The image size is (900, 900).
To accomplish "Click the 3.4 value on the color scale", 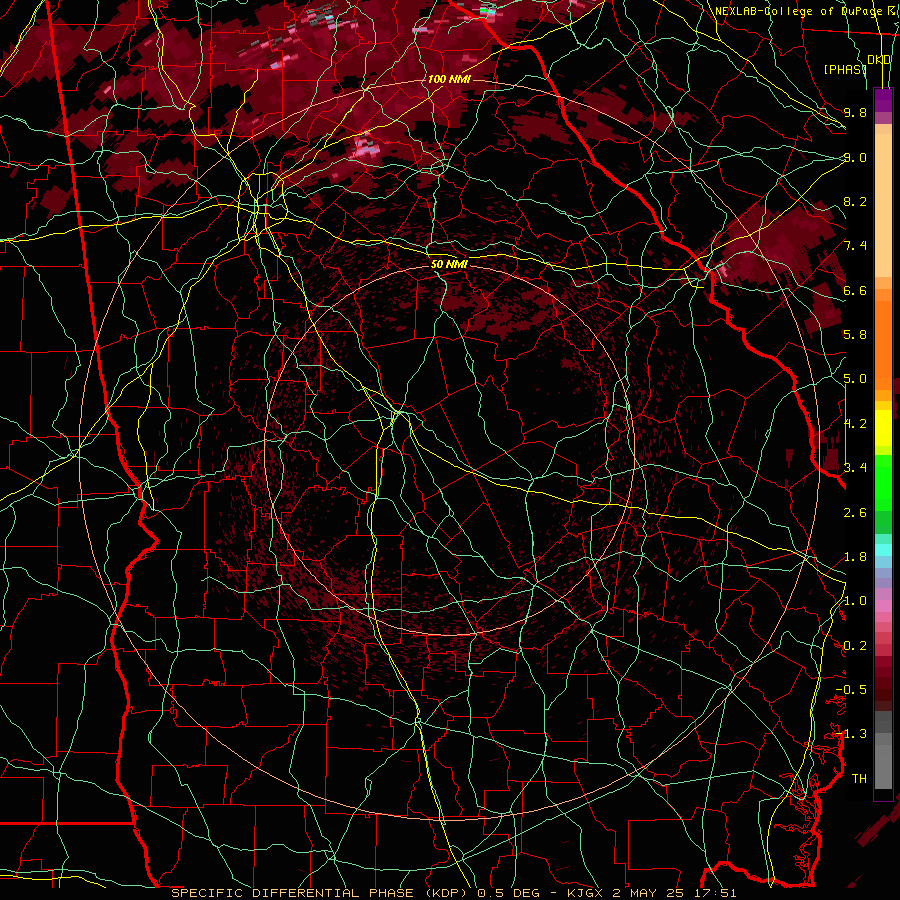I will click(855, 468).
